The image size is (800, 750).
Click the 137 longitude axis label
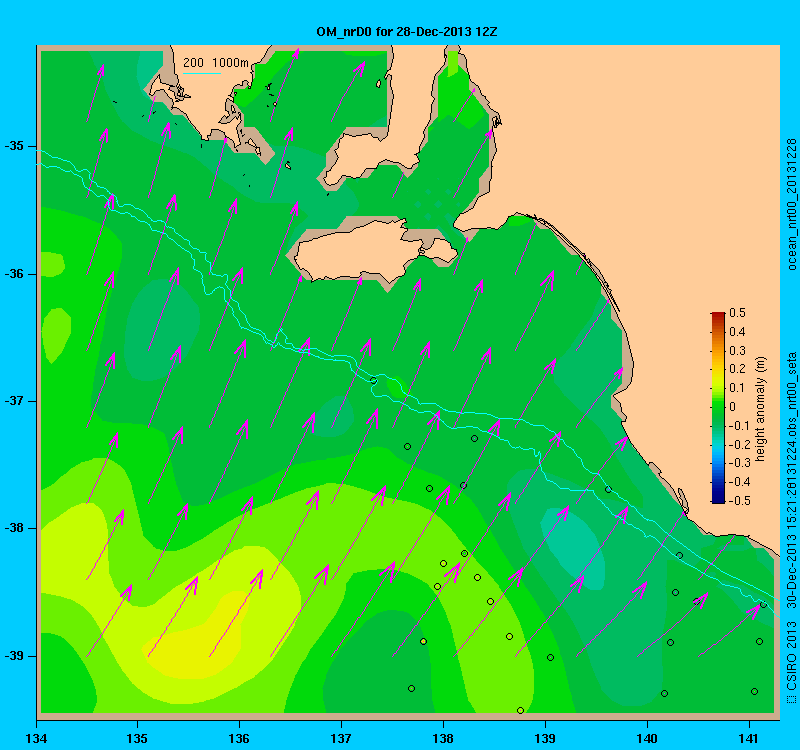tap(341, 739)
